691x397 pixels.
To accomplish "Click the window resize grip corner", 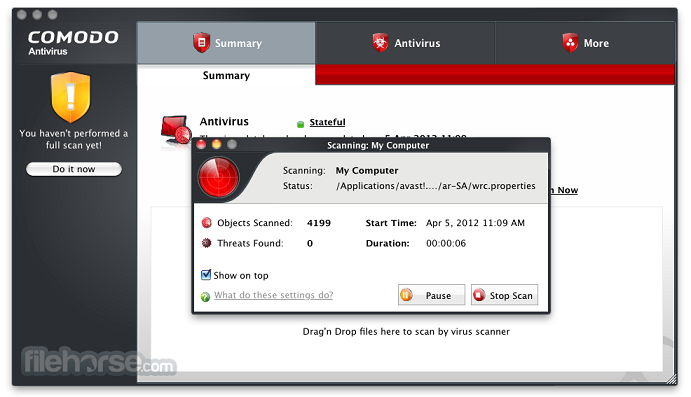I will pos(671,379).
